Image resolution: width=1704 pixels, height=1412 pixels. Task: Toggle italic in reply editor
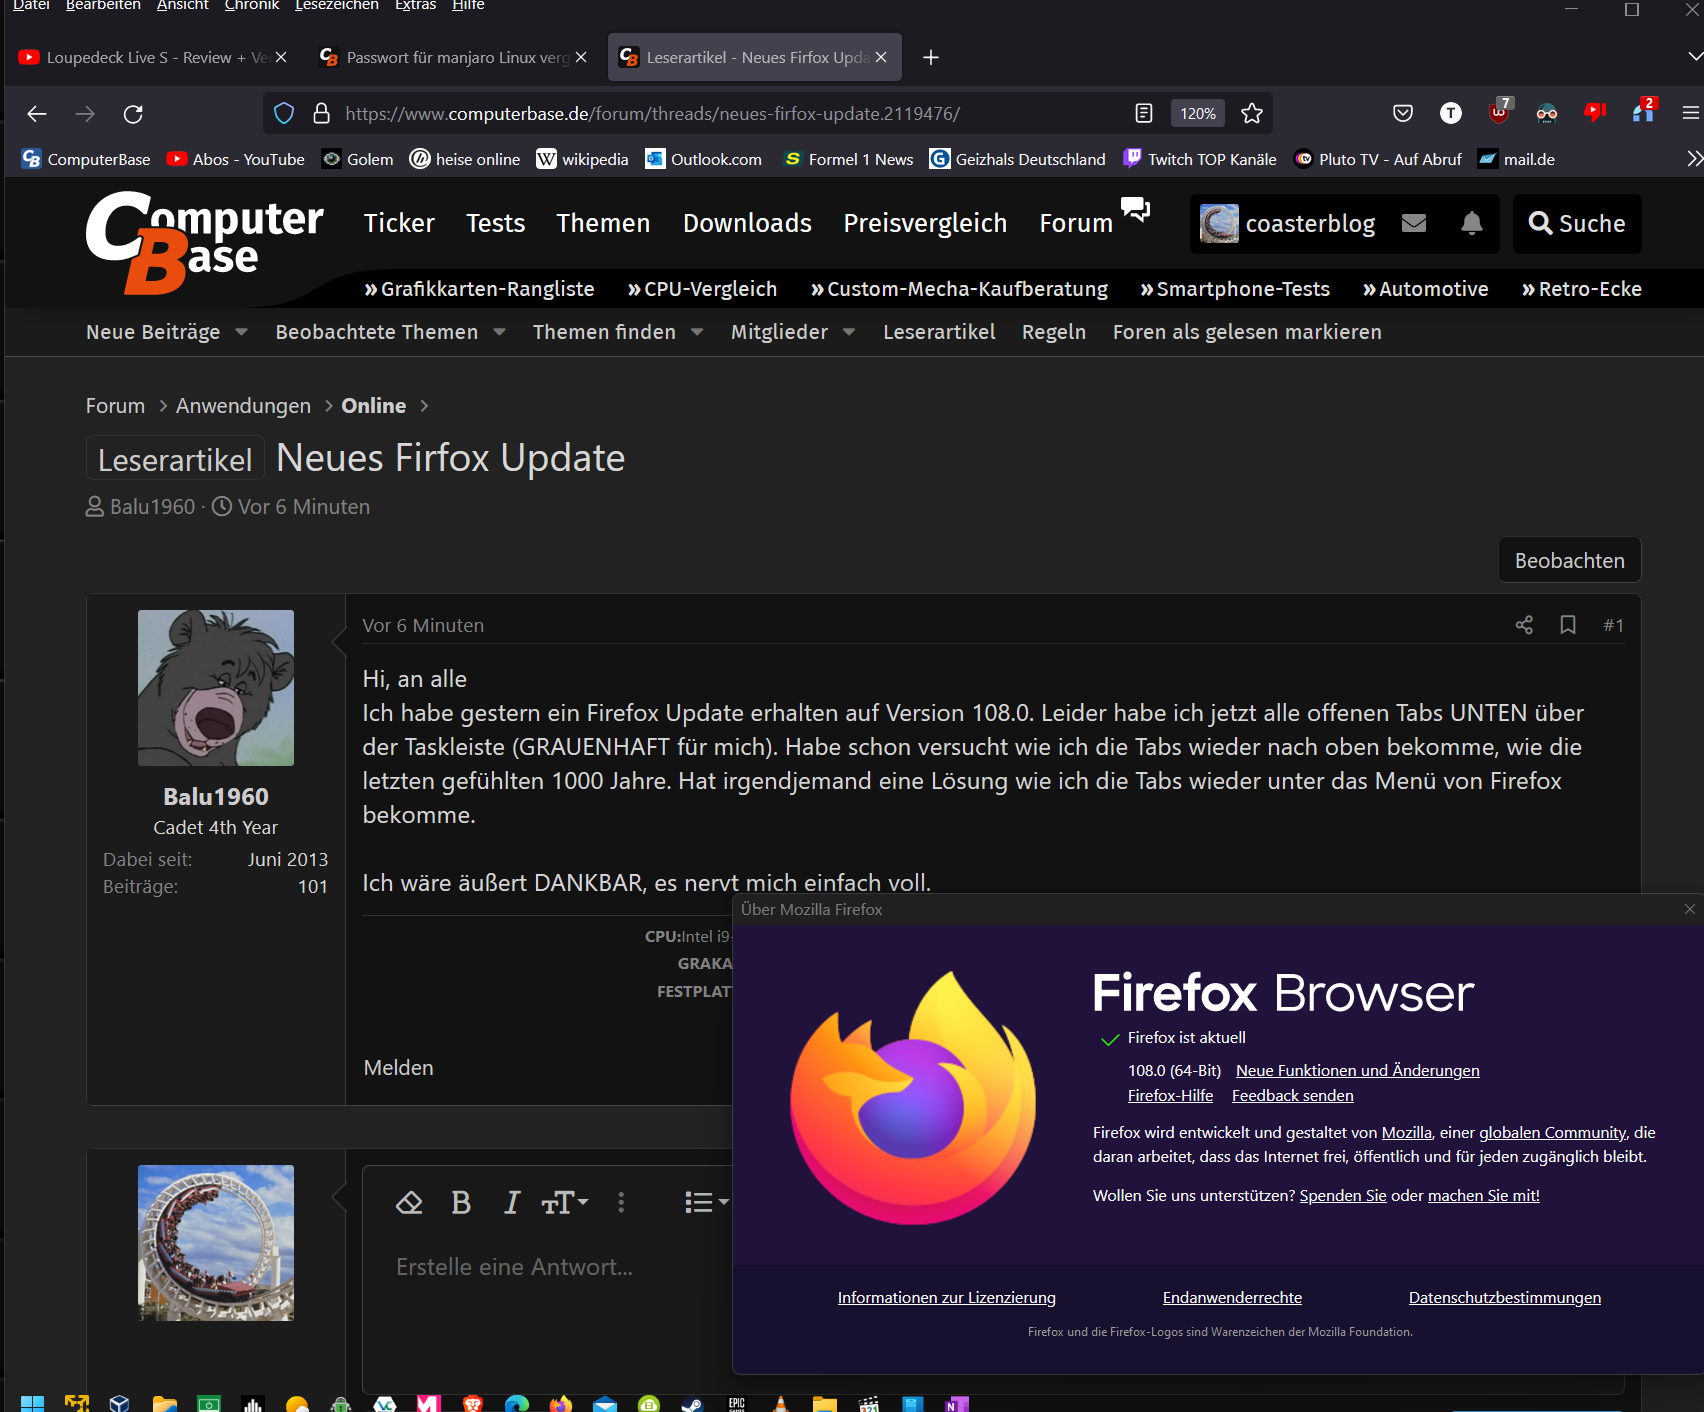pos(512,1202)
